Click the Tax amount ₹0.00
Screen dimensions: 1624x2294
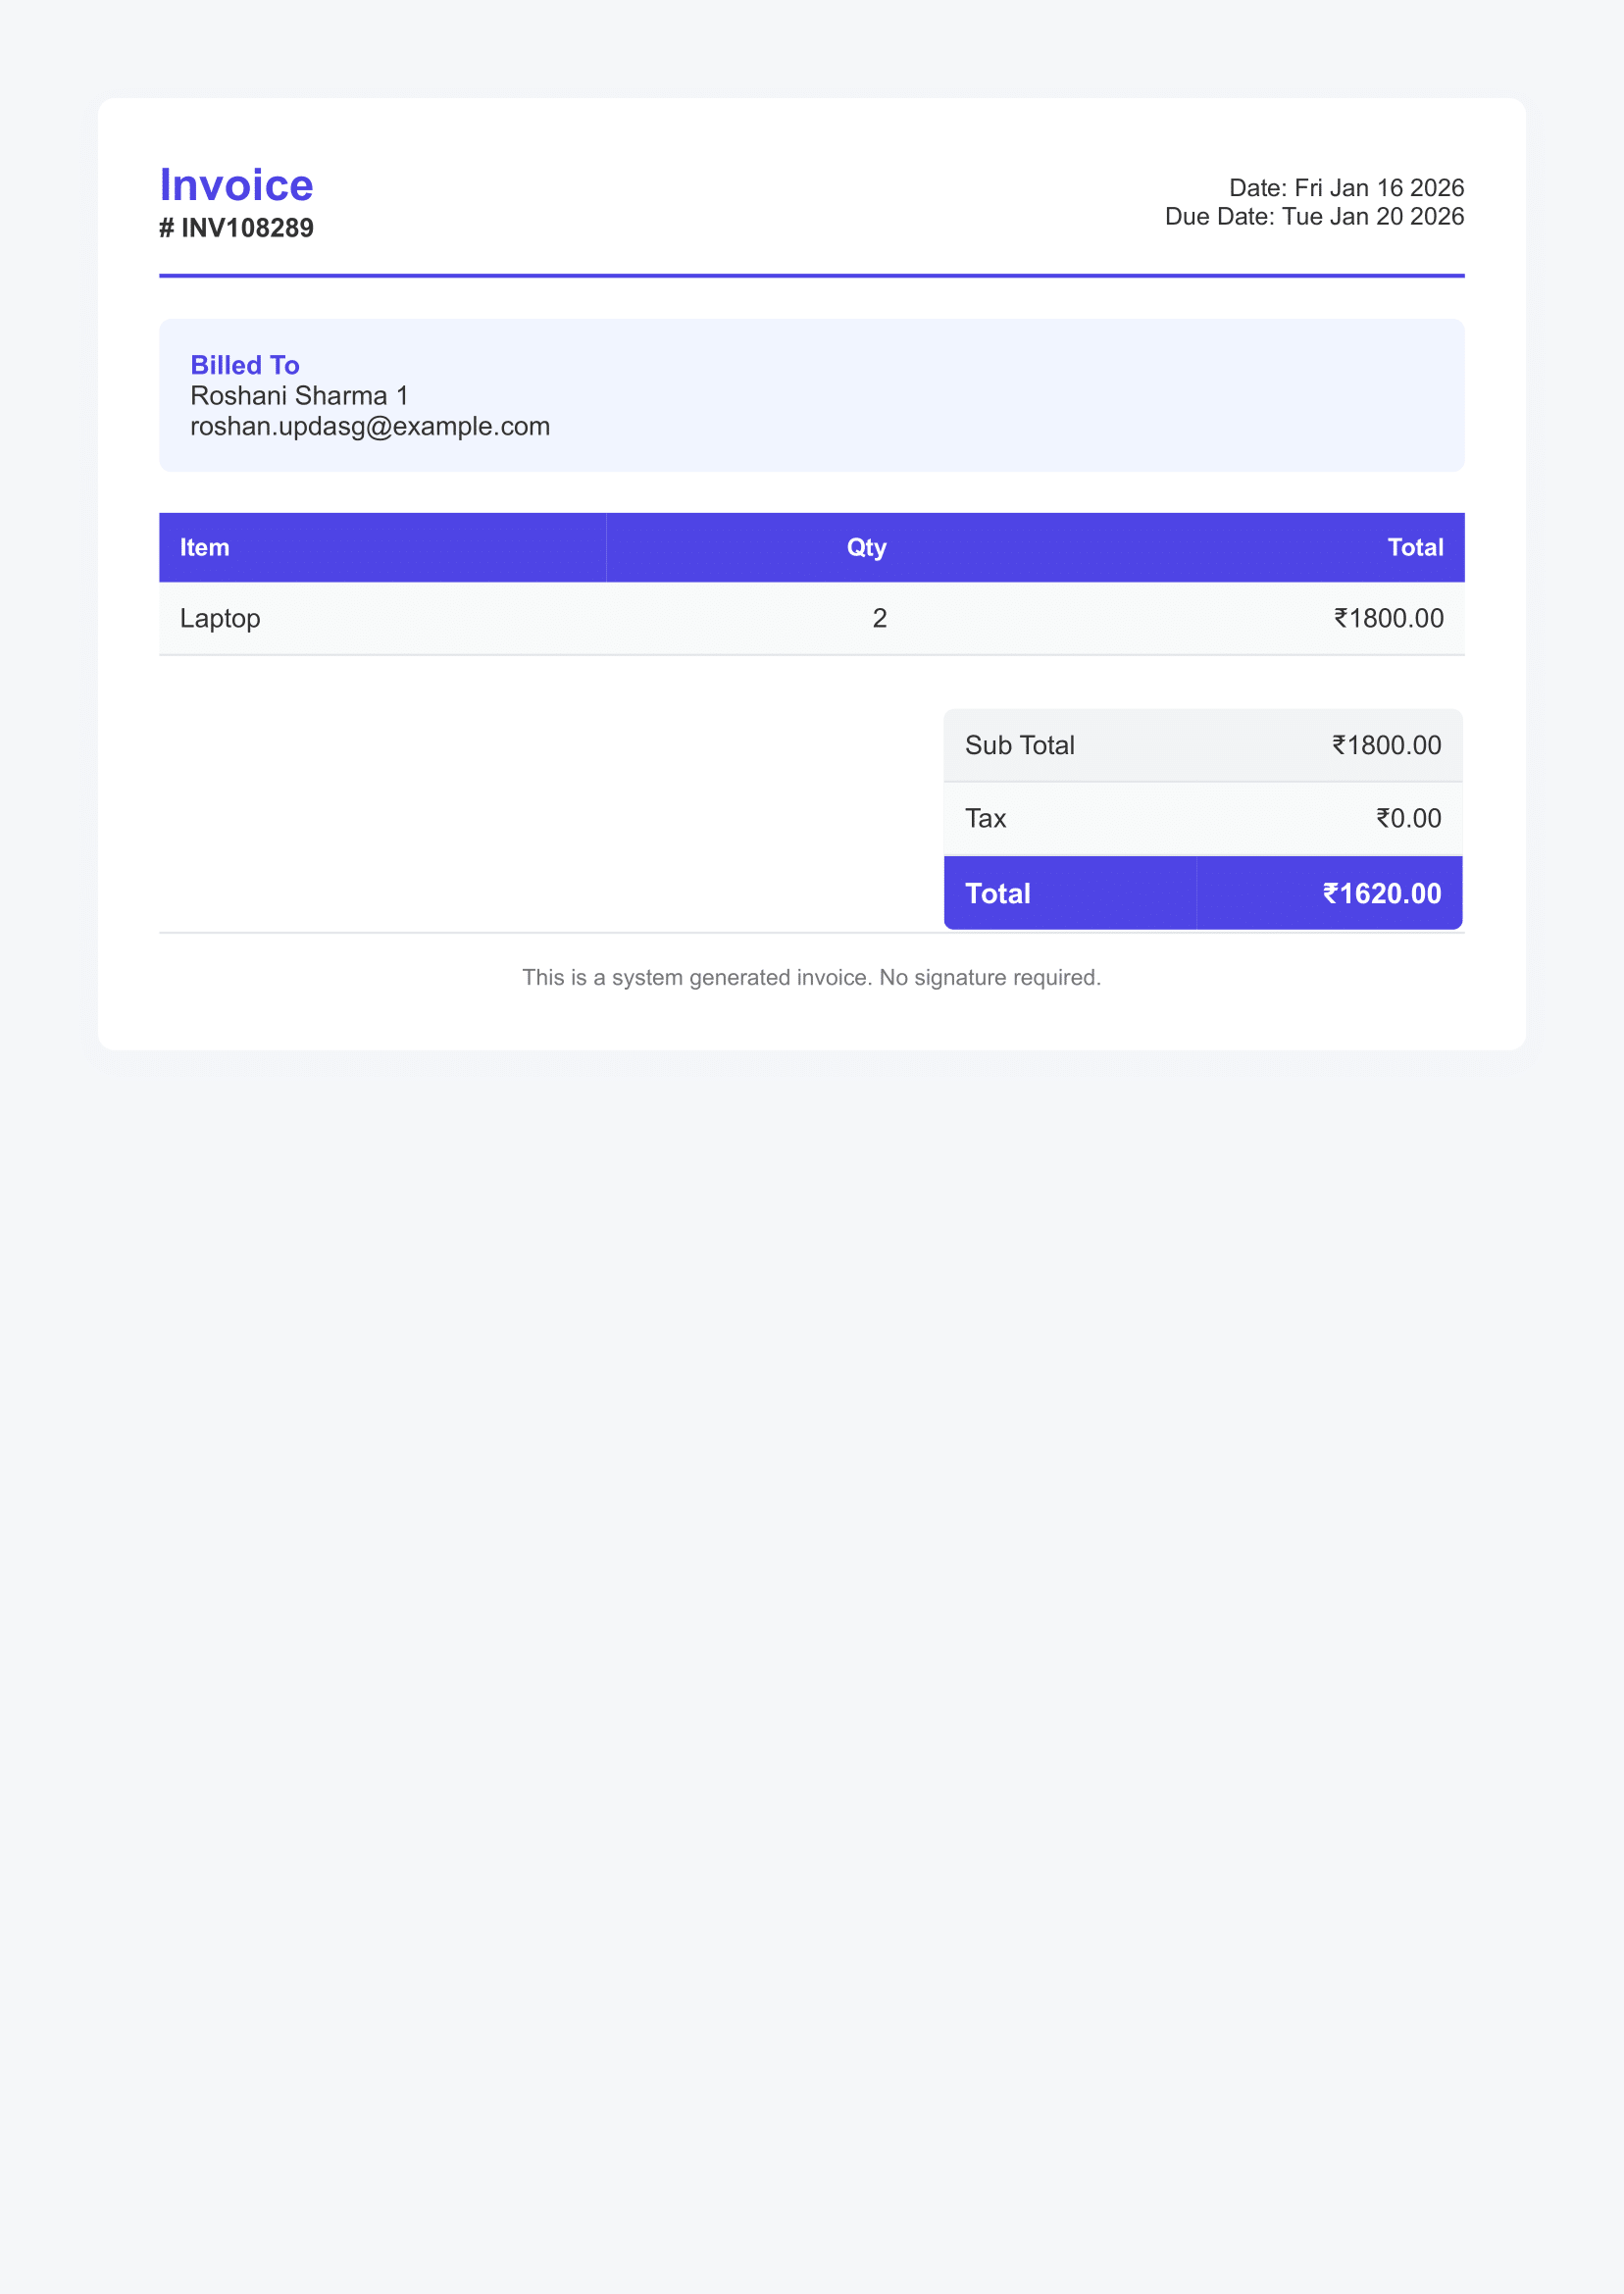pos(1408,818)
